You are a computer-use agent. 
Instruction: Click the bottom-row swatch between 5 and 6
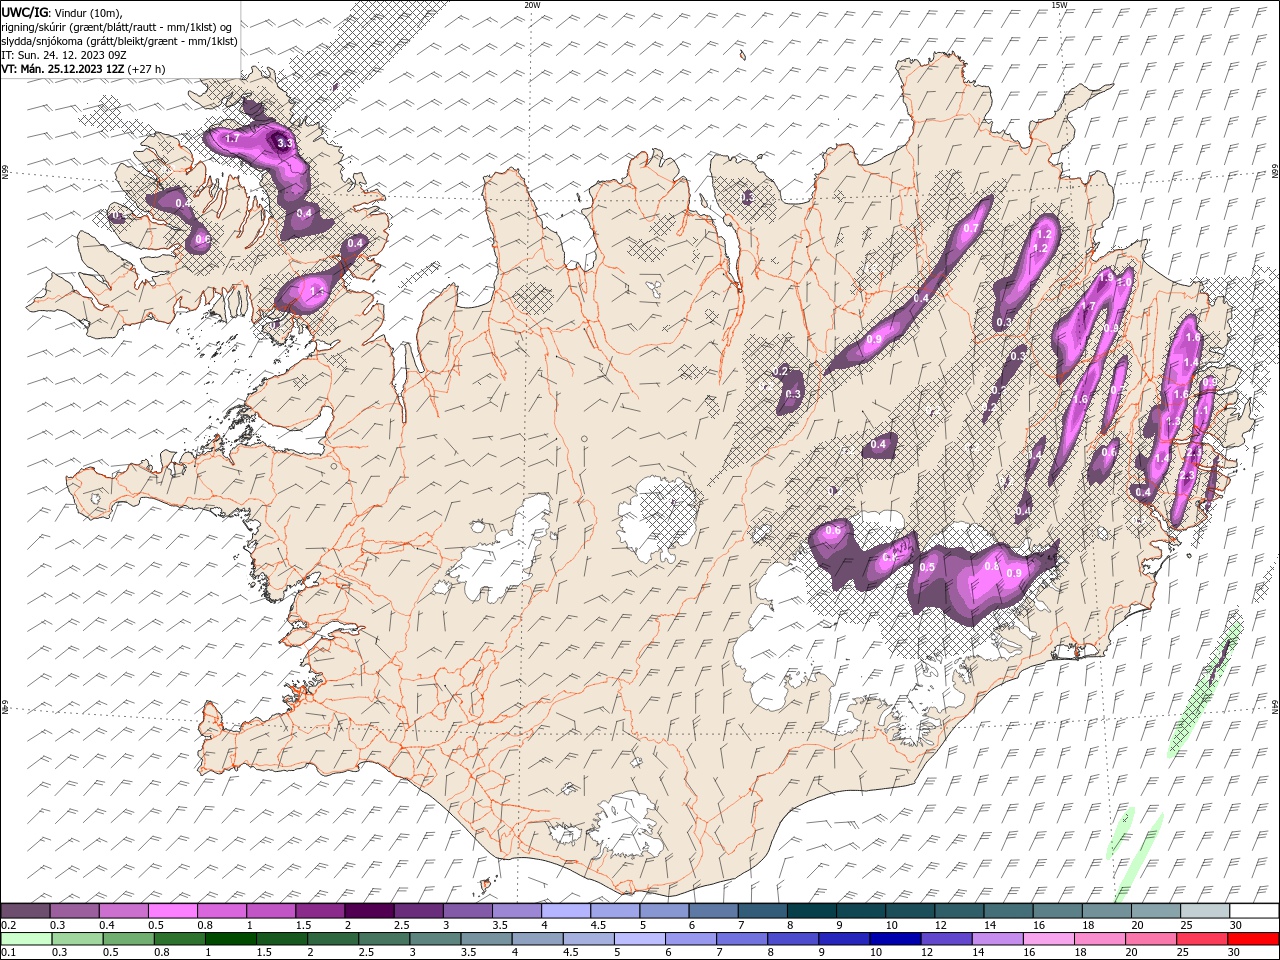pos(639,939)
